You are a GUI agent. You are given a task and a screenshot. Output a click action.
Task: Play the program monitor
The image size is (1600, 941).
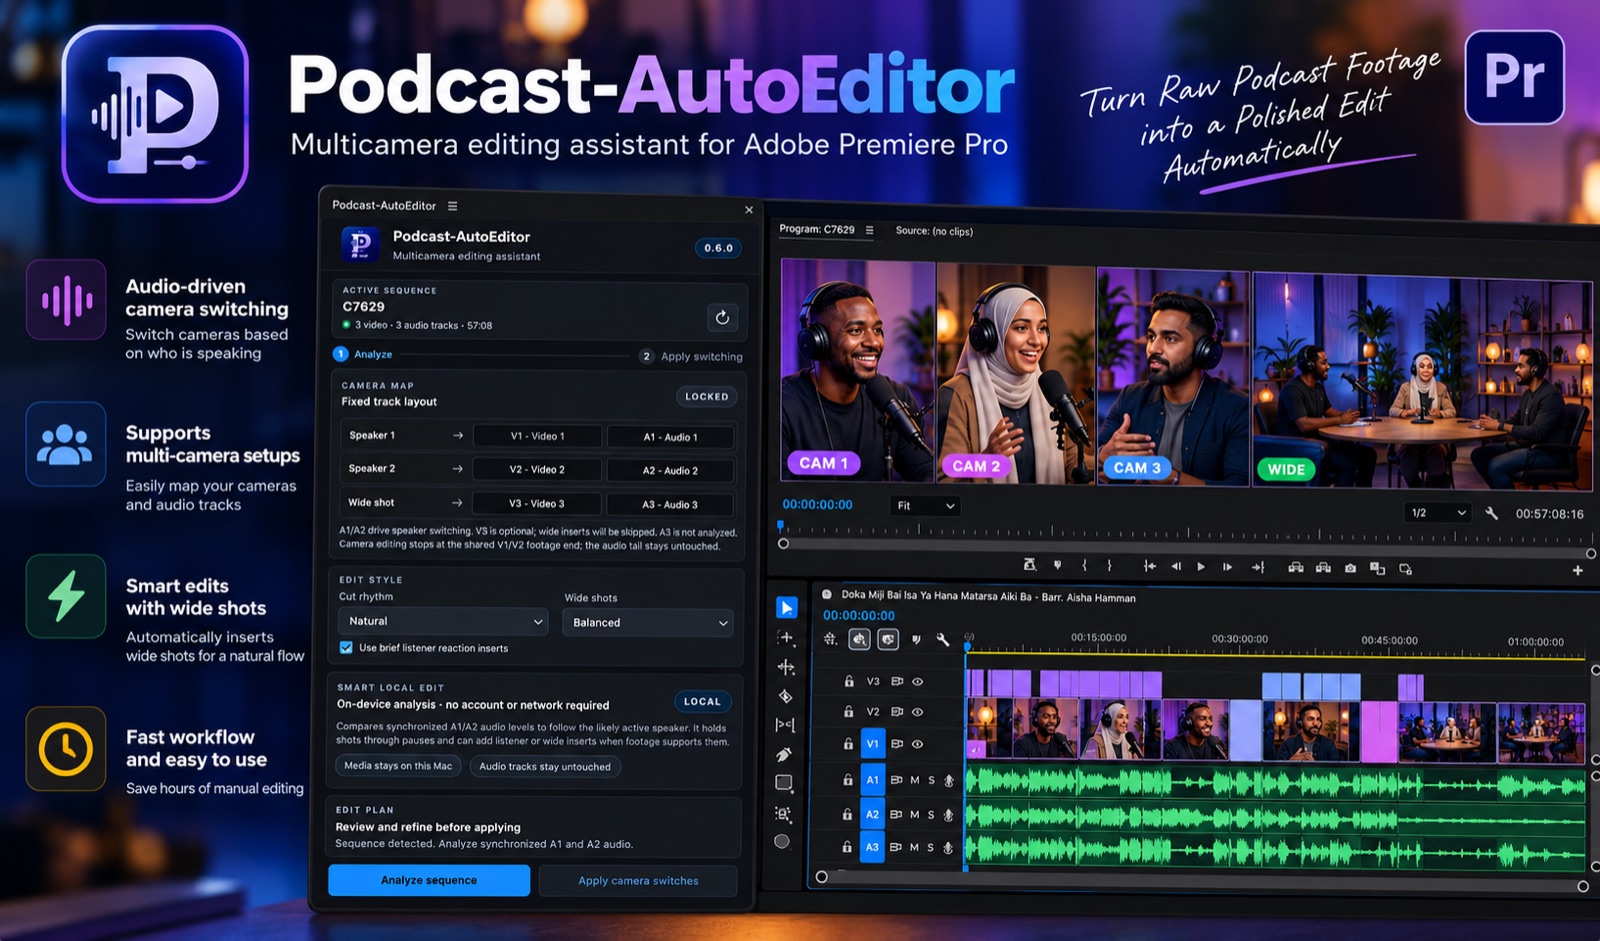1201,566
